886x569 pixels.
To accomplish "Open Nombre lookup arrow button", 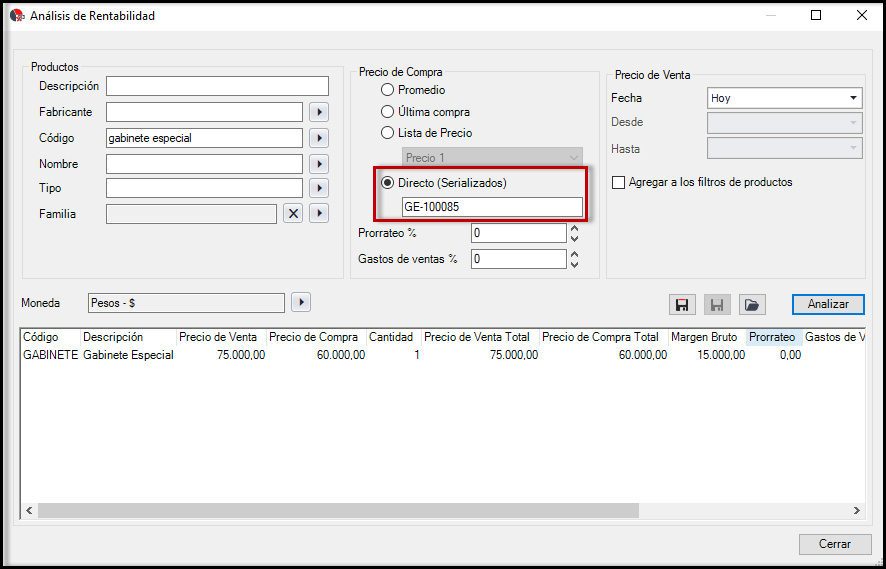I will (x=319, y=164).
